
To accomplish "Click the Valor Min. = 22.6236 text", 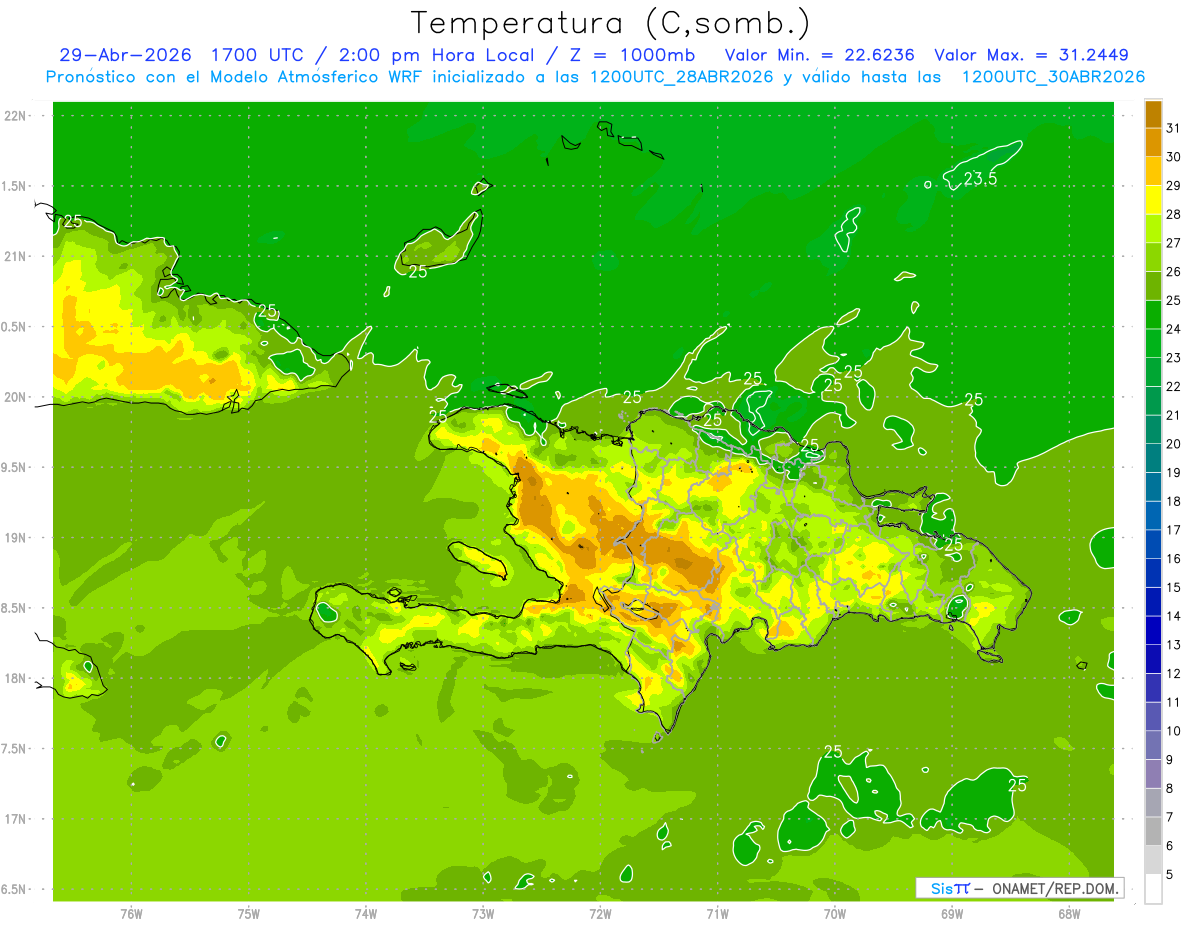I will 819,55.
